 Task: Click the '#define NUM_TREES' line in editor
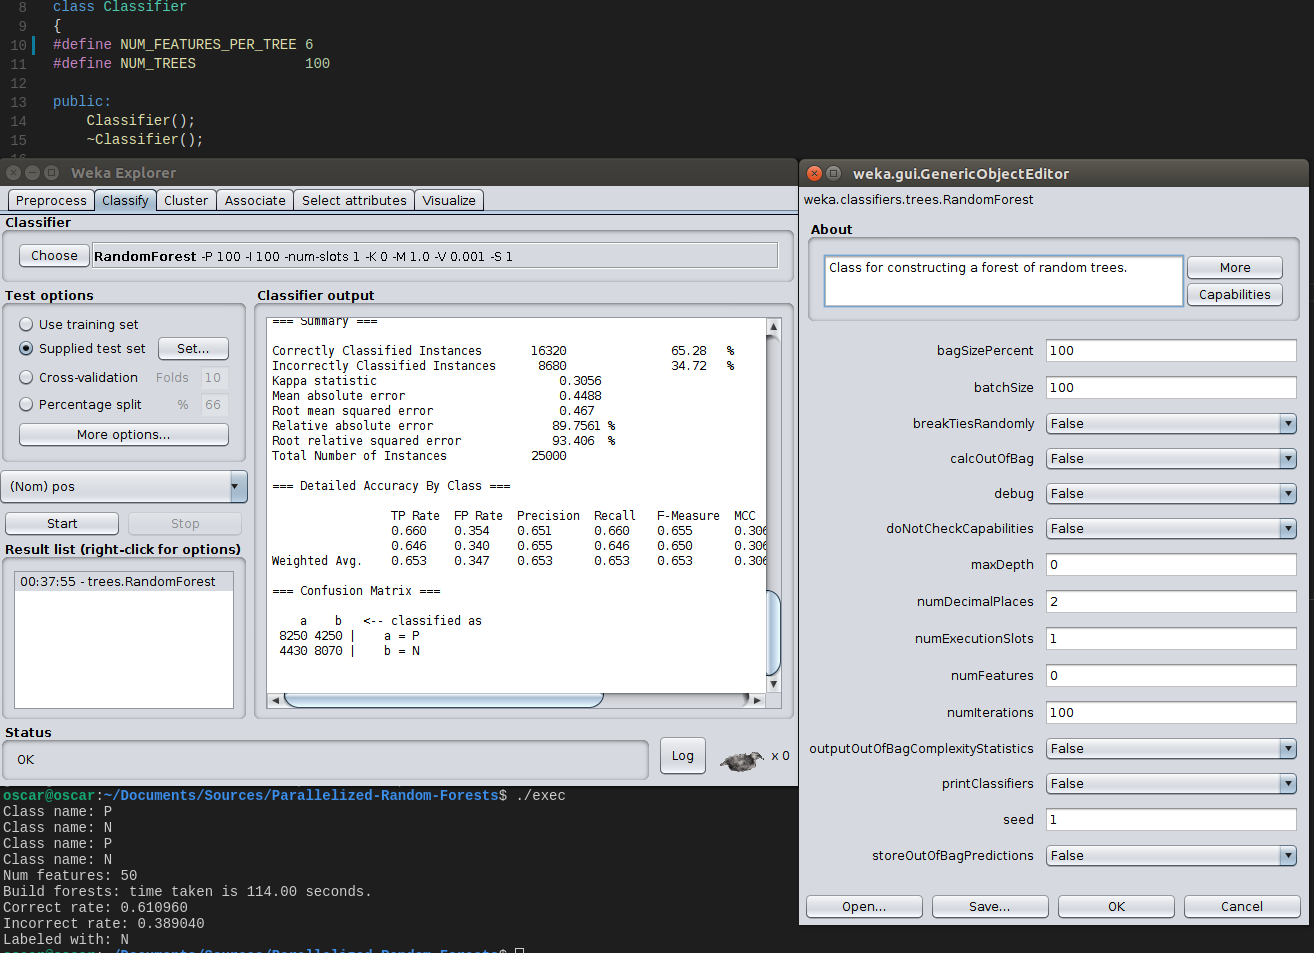pyautogui.click(x=191, y=63)
